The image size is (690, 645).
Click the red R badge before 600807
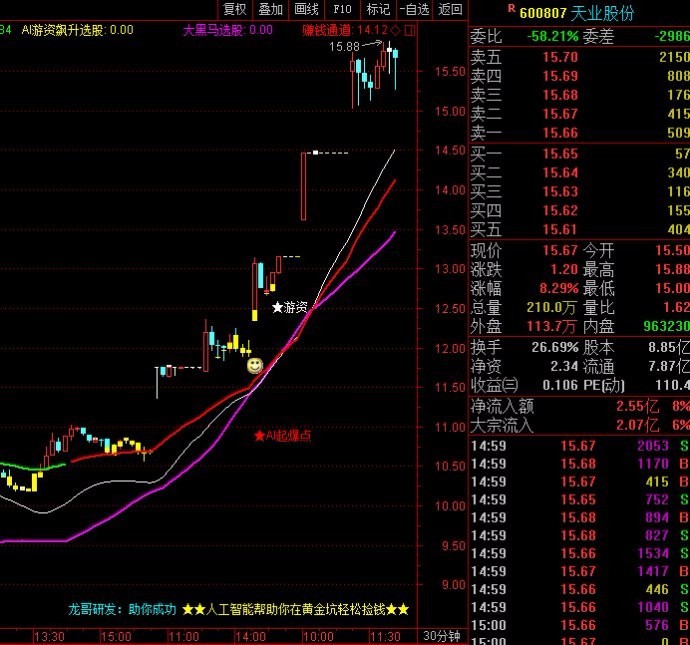point(511,8)
